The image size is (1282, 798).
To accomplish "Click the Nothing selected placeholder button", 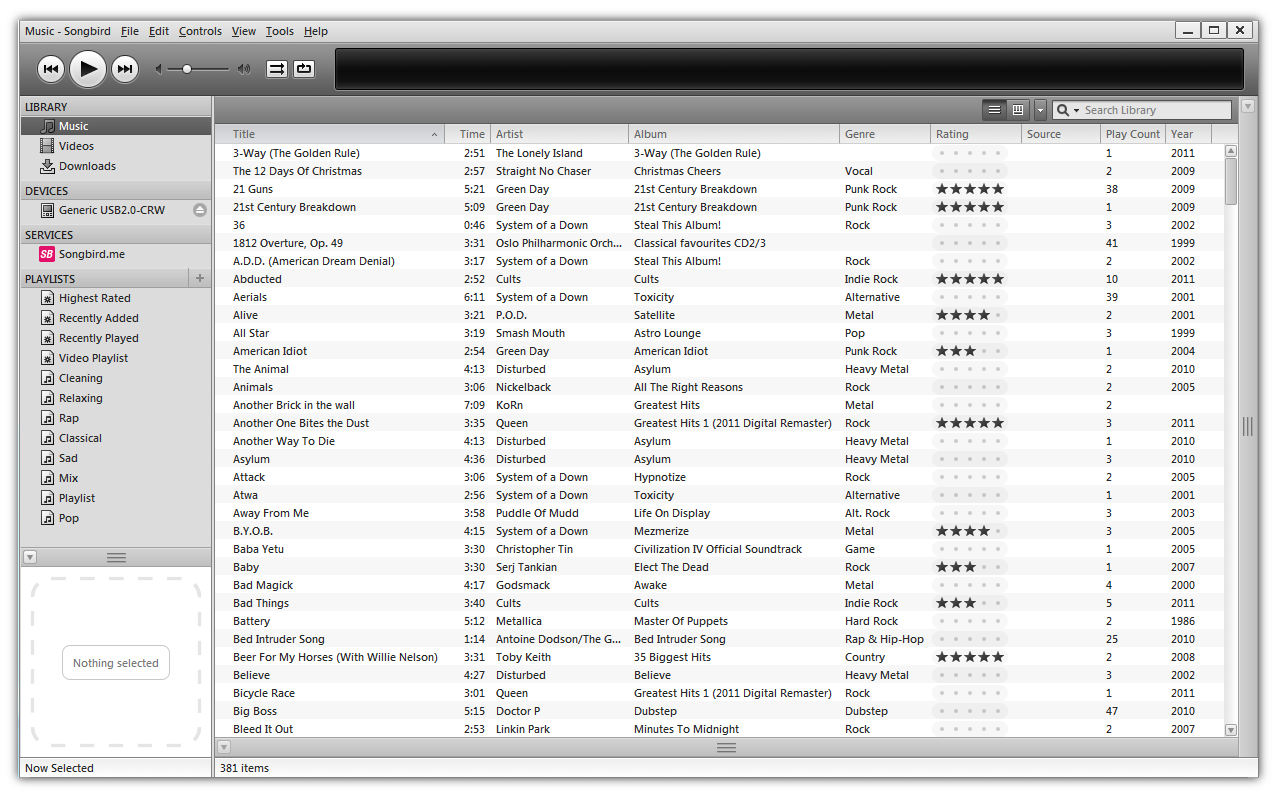I will tap(116, 663).
